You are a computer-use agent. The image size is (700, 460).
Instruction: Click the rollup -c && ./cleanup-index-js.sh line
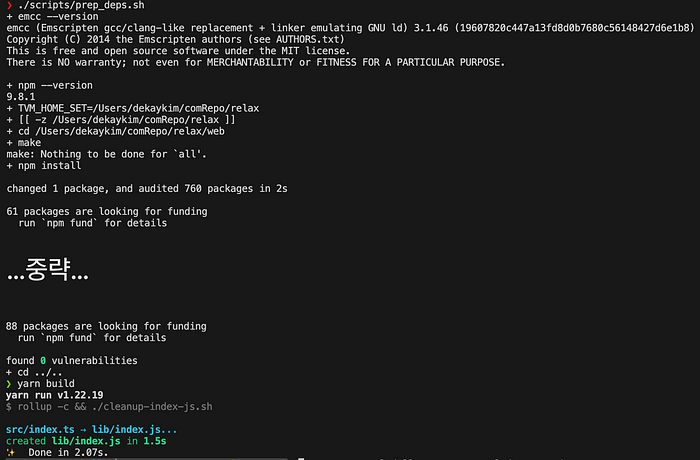click(x=109, y=406)
